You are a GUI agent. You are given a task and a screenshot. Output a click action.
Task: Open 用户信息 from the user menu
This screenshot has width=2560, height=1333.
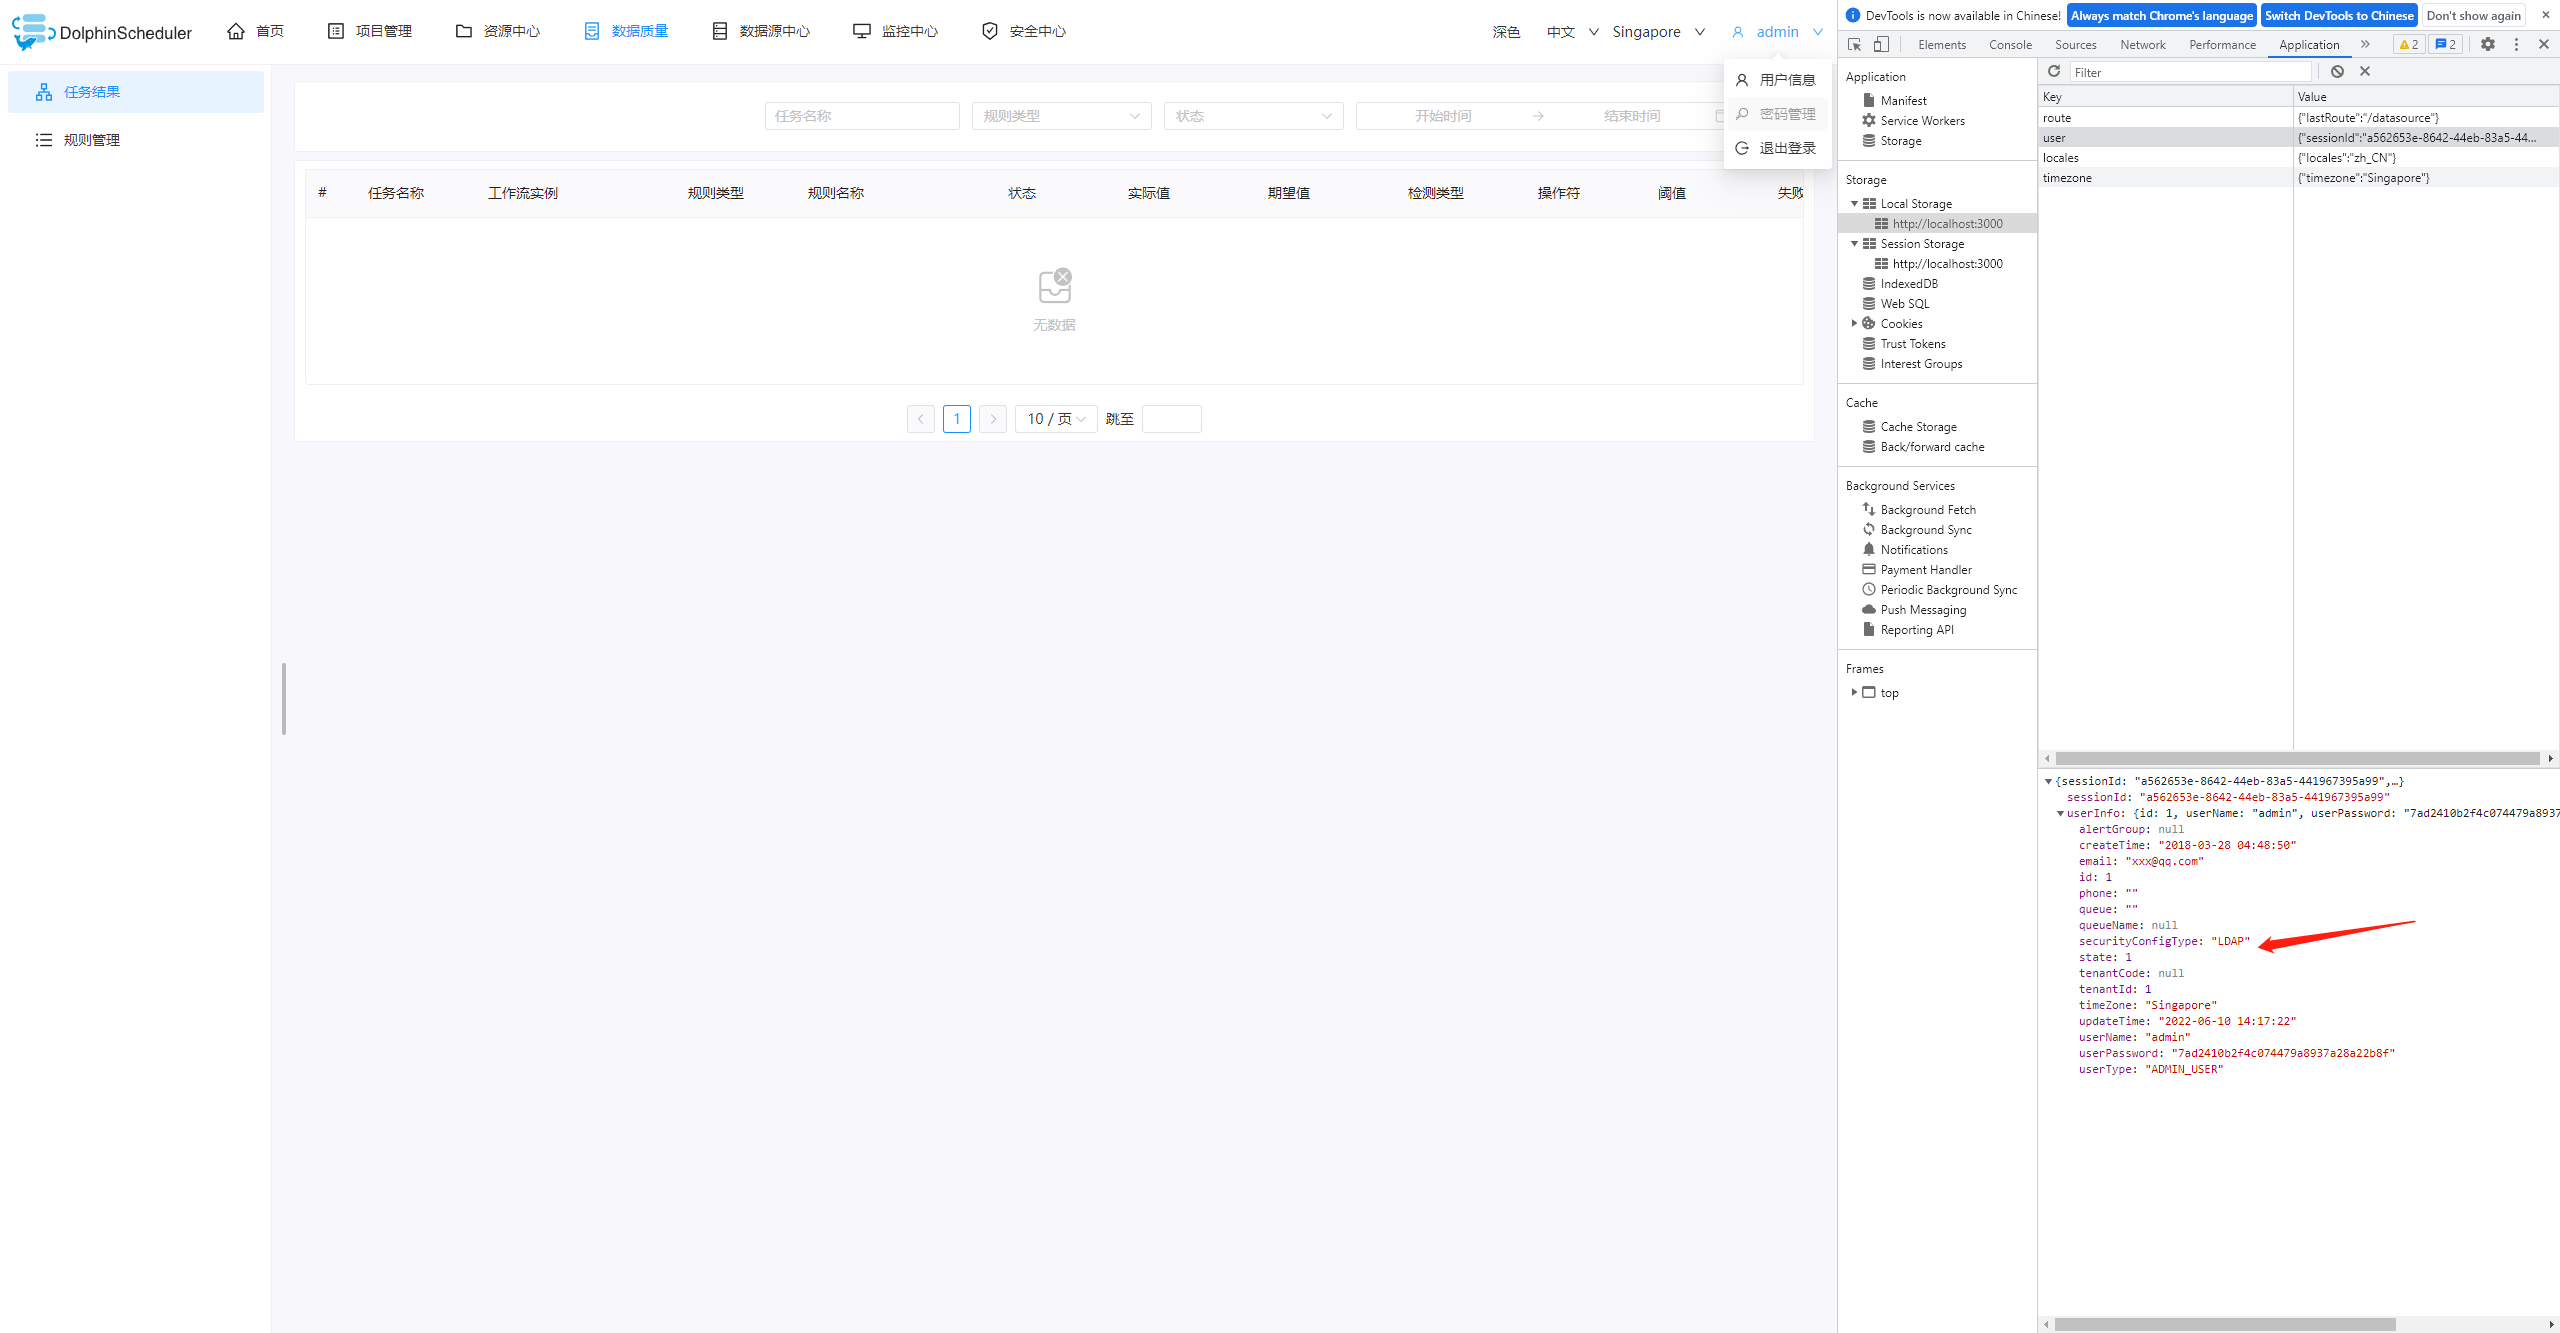(1786, 80)
